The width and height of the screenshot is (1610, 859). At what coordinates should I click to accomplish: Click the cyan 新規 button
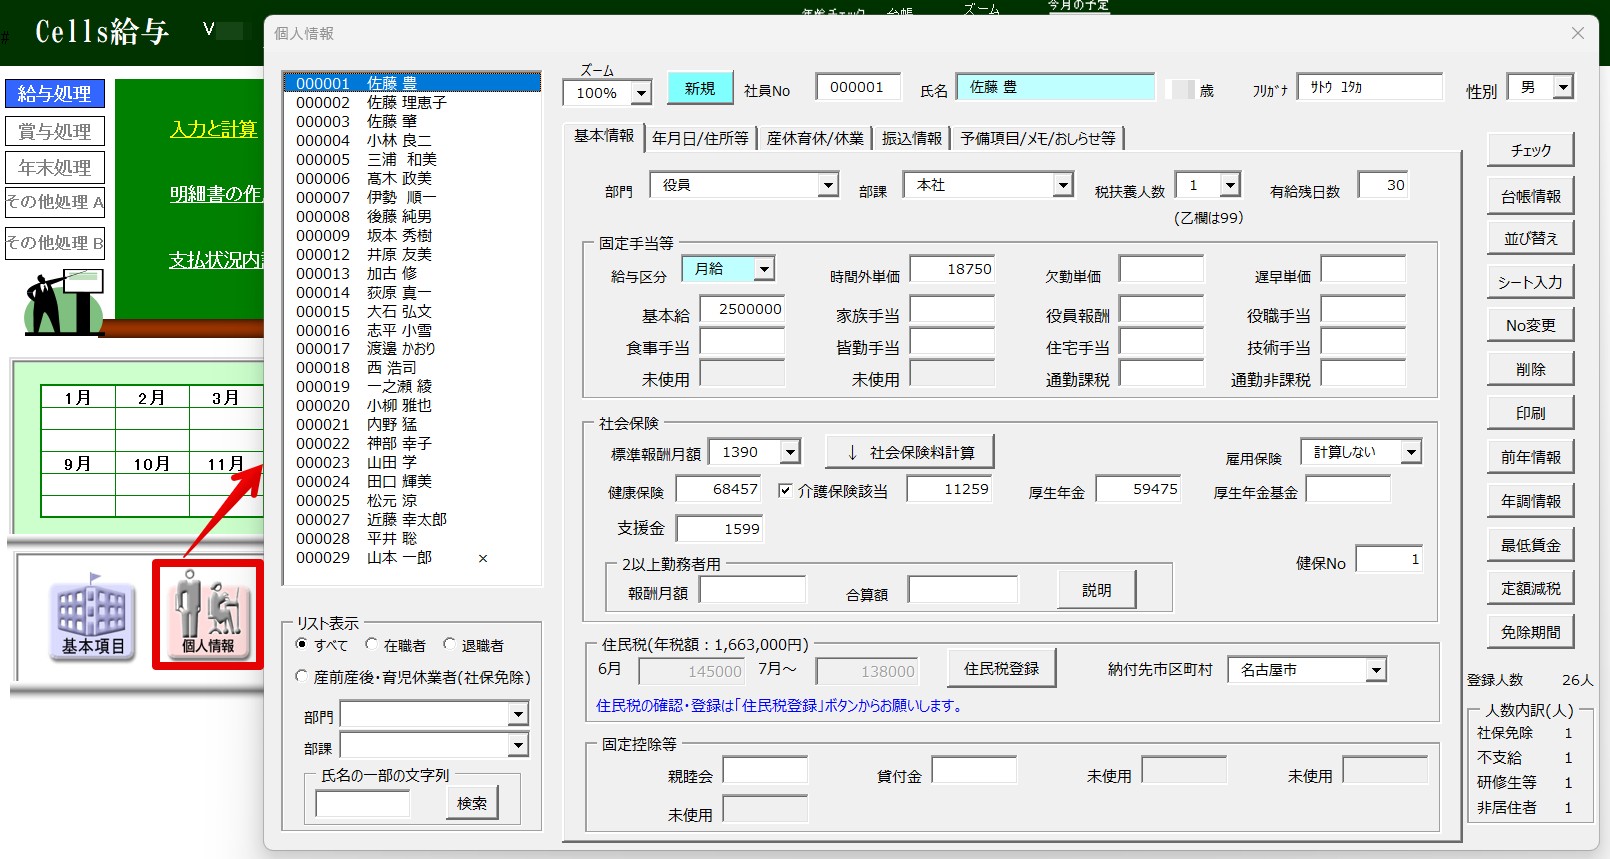click(699, 89)
